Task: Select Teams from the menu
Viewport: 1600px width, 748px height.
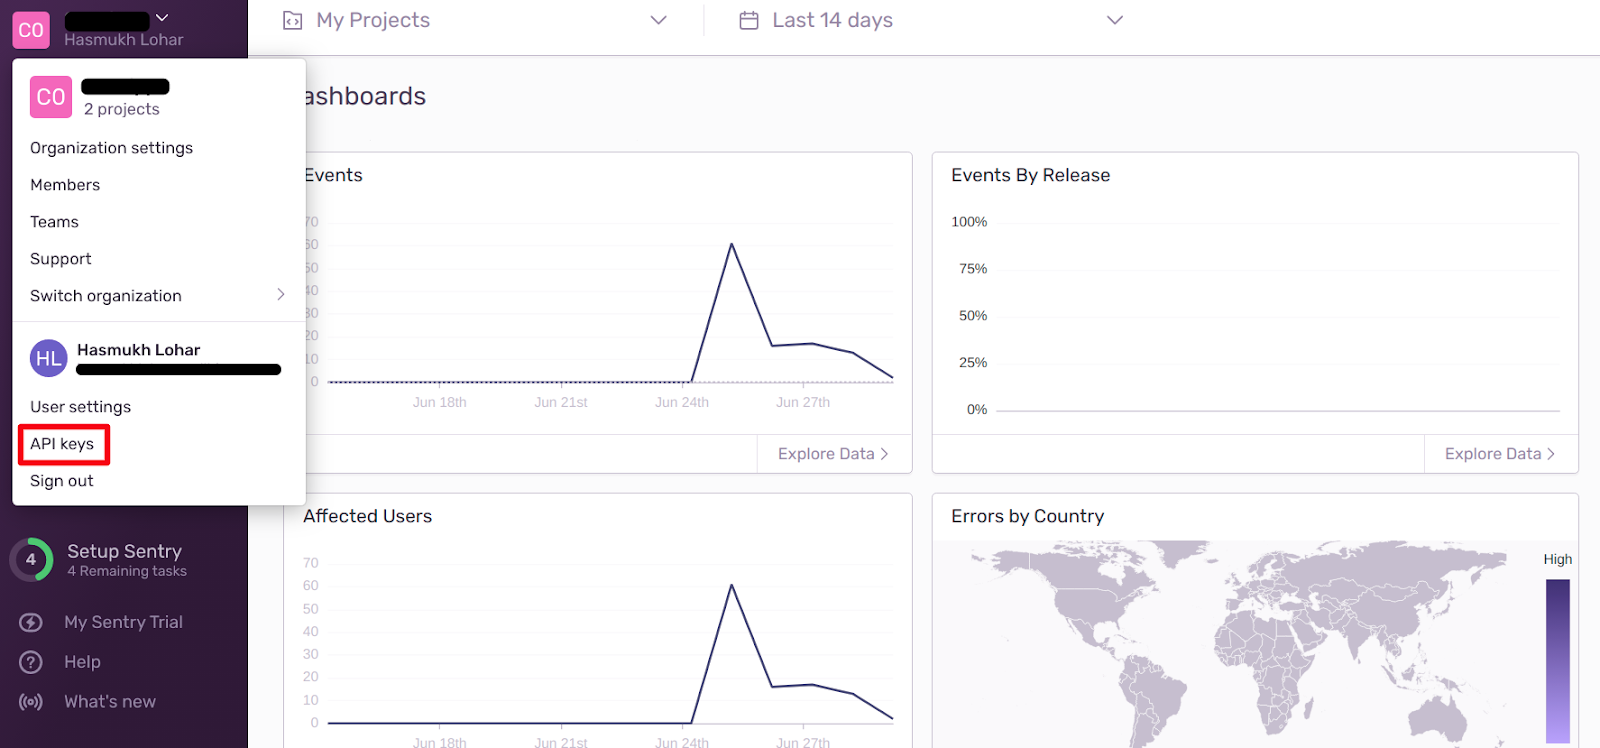Action: (x=54, y=222)
